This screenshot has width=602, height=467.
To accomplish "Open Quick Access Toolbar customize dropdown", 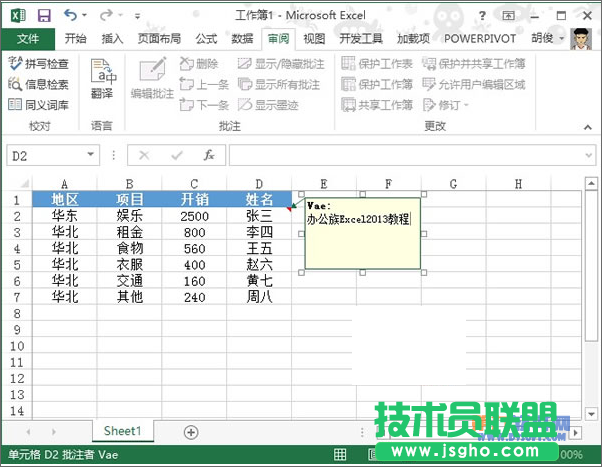I will click(137, 16).
